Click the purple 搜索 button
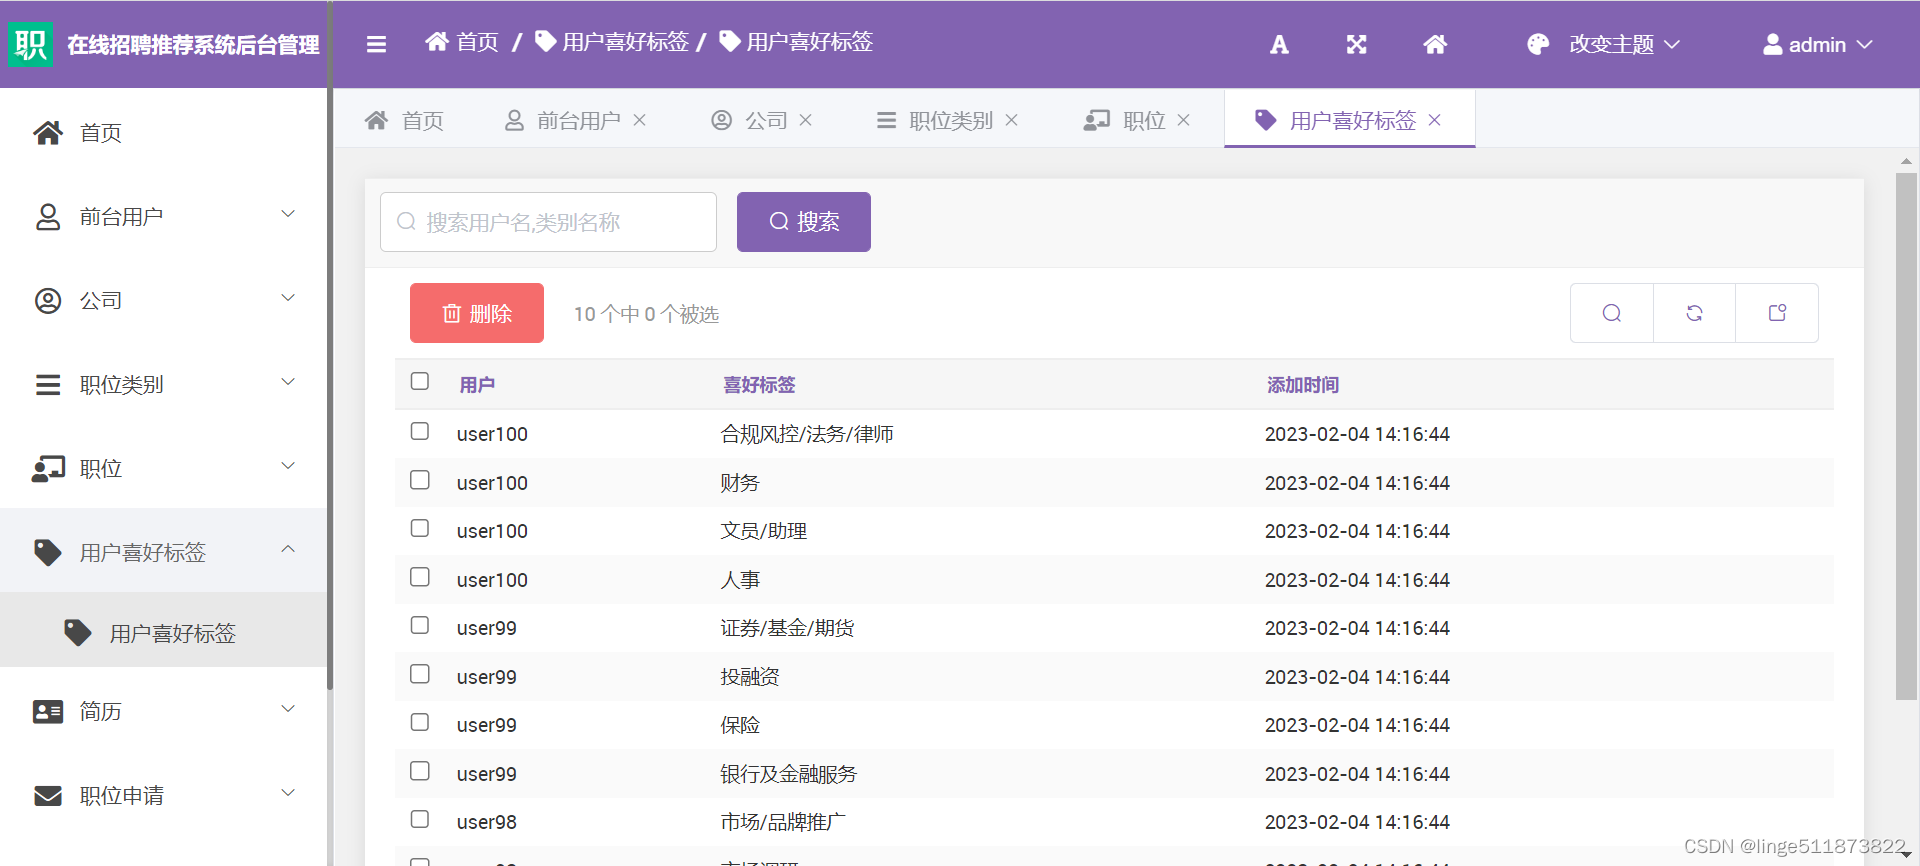This screenshot has width=1920, height=866. (x=804, y=221)
